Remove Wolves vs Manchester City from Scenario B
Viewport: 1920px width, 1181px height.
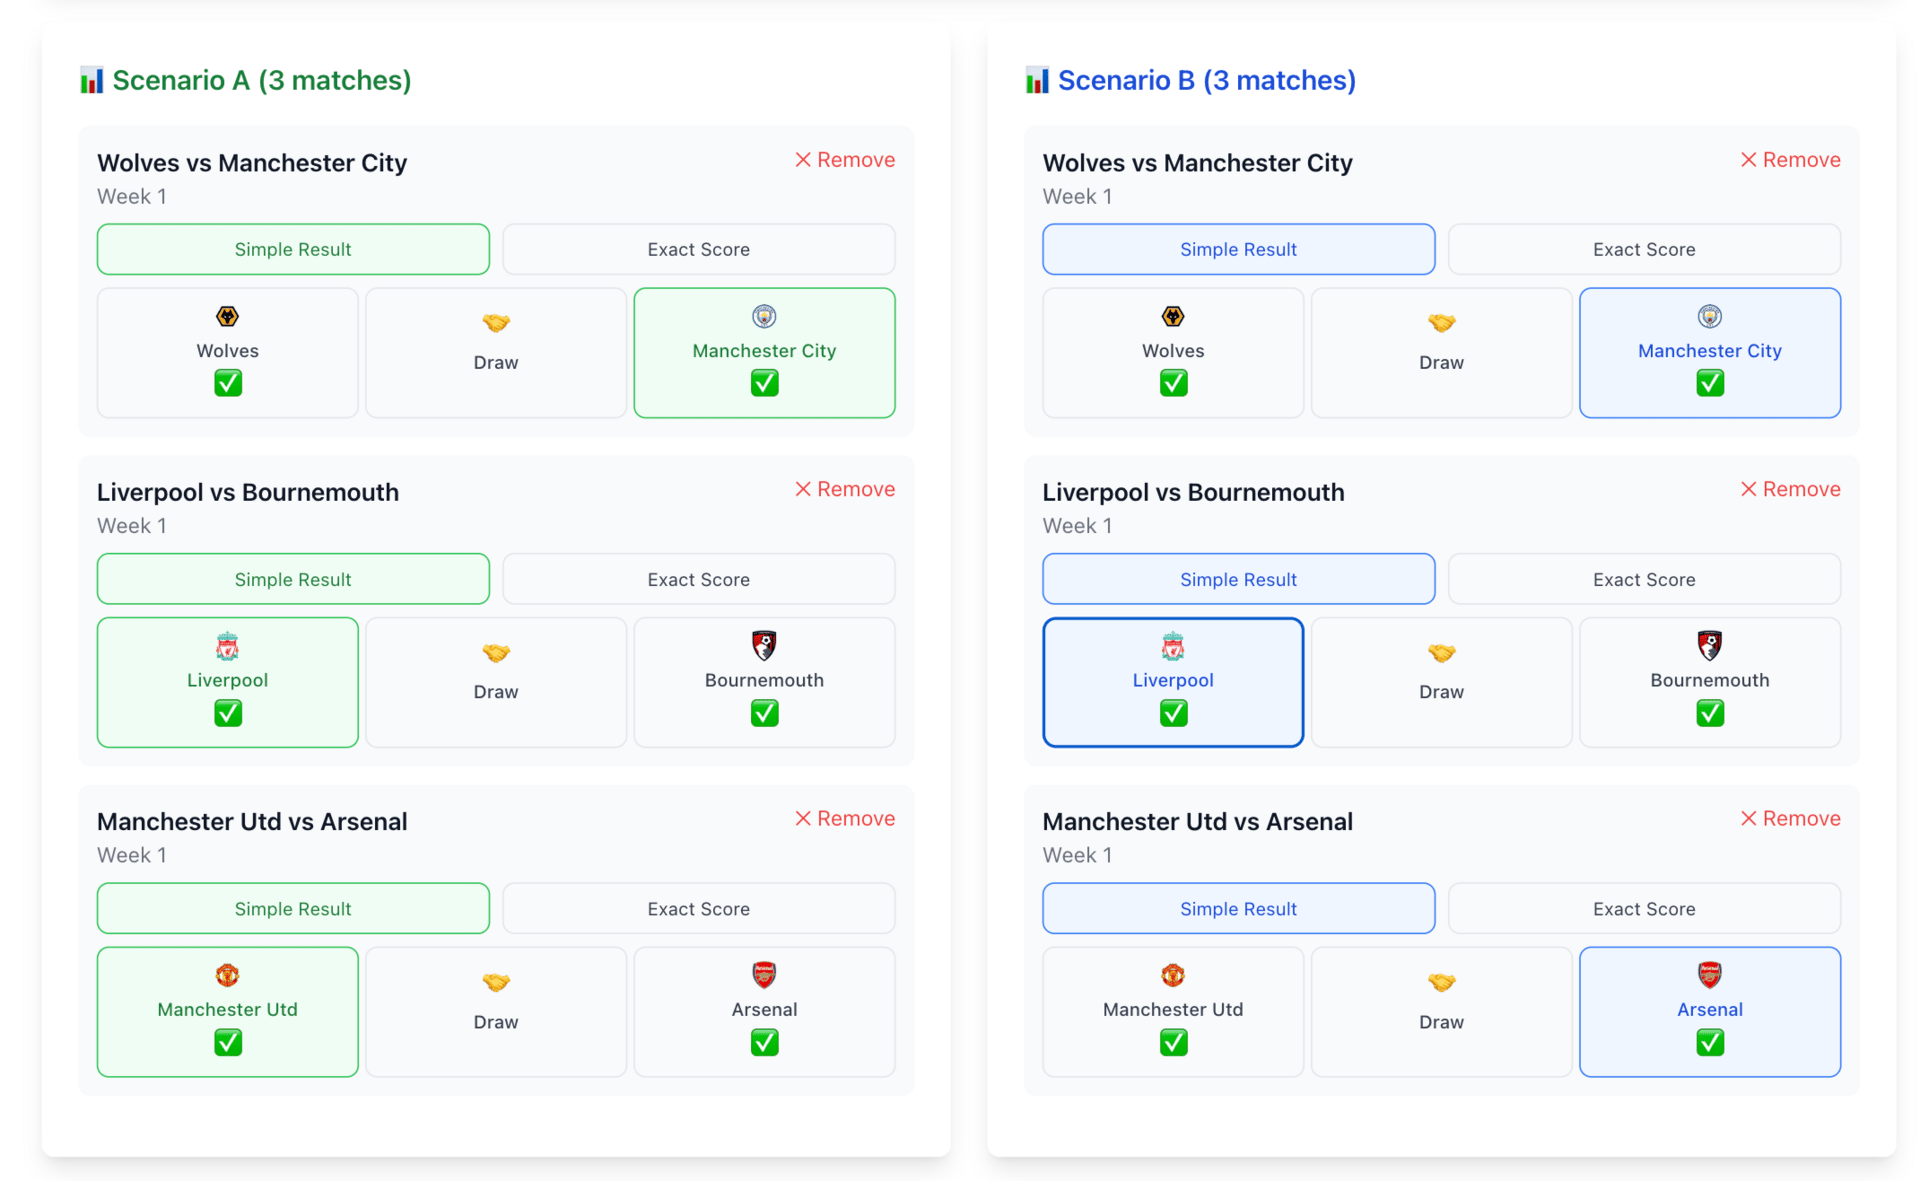tap(1790, 160)
